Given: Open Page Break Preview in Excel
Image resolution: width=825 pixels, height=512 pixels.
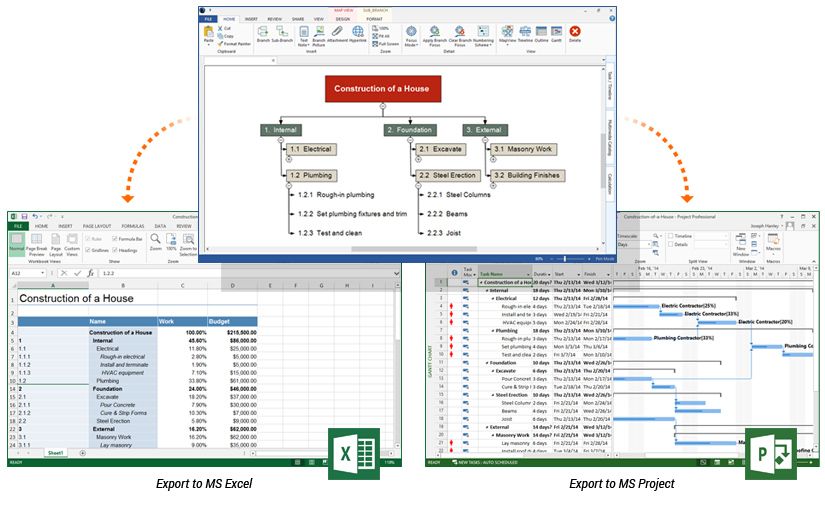Looking at the screenshot, I should click(36, 245).
